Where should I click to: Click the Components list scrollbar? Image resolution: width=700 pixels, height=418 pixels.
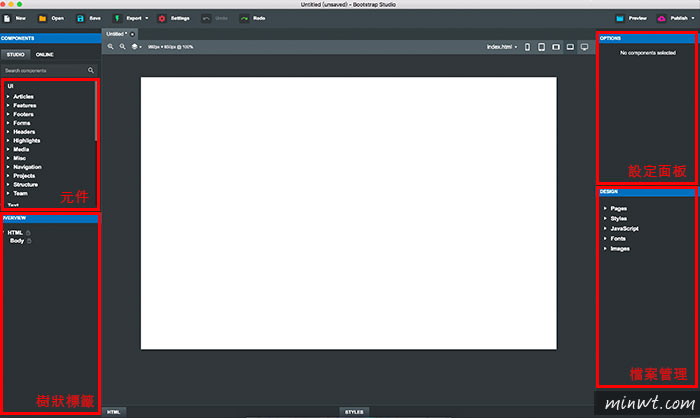click(x=96, y=112)
